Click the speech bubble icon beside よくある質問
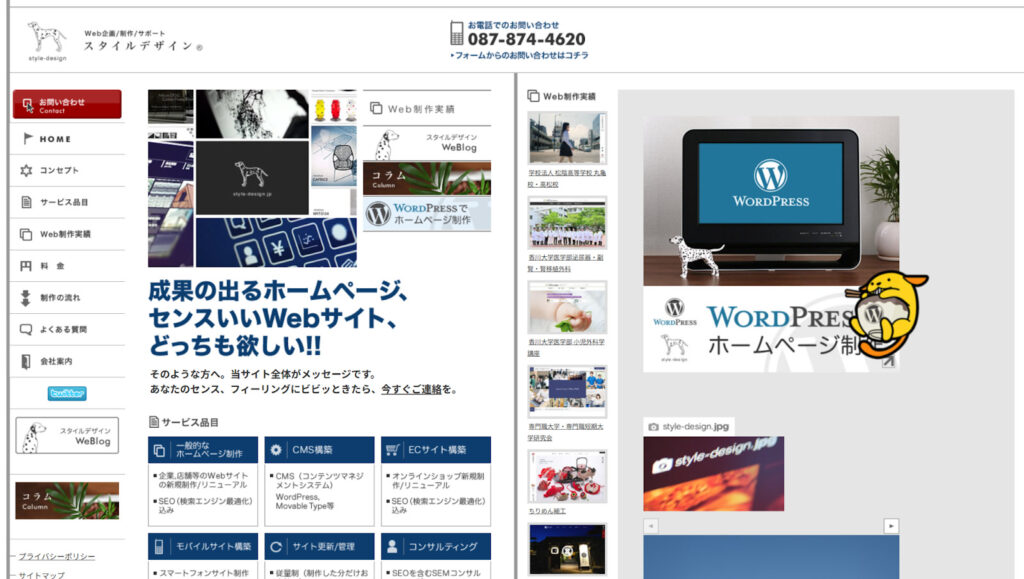1024x579 pixels. tap(26, 329)
